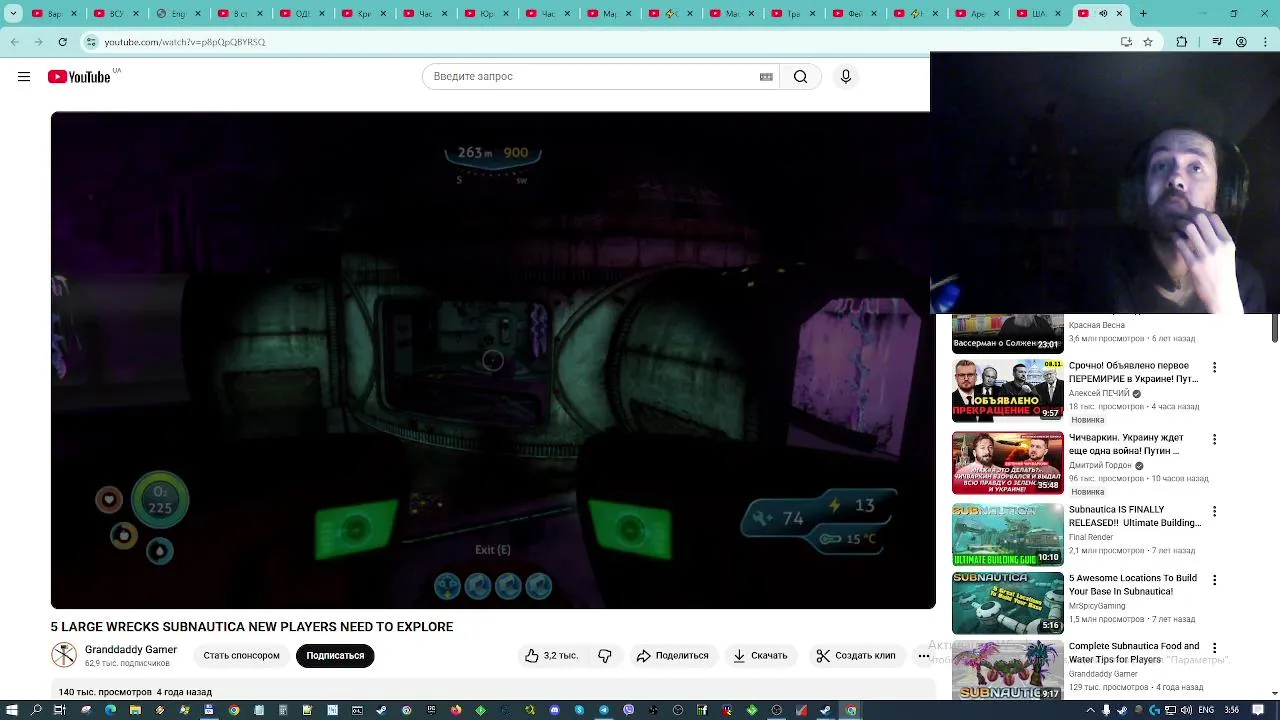Click the Chrome address bar URL
The image size is (1280, 720).
click(184, 42)
